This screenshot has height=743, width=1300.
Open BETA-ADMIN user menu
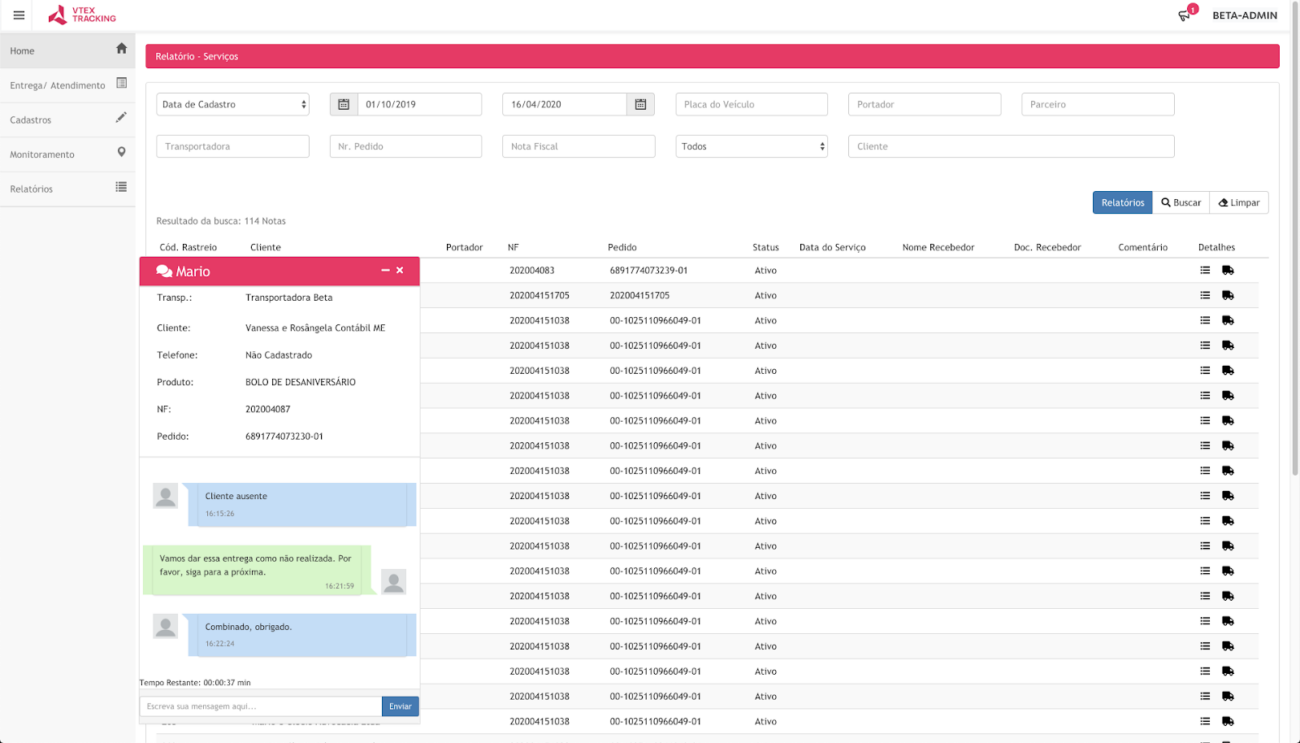(1244, 15)
